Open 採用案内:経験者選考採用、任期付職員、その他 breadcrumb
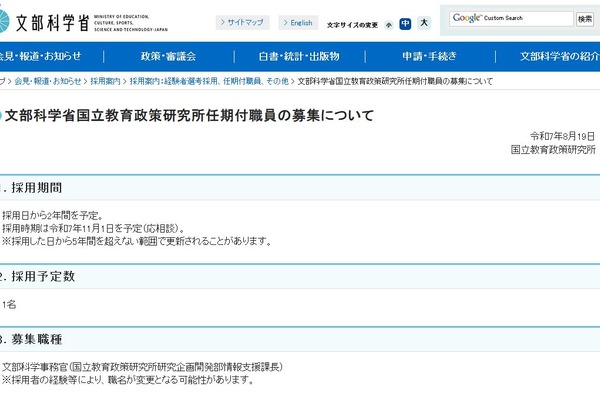This screenshot has height=400, width=600. [x=209, y=81]
